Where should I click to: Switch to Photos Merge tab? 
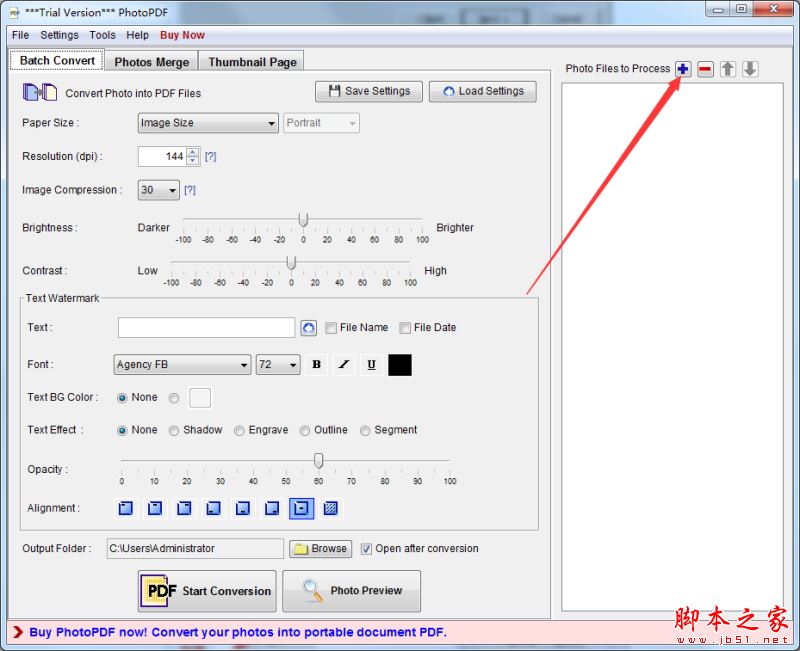[x=152, y=62]
